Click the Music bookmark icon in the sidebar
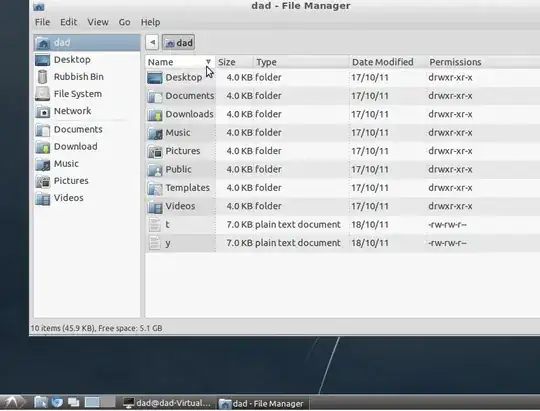The height and width of the screenshot is (411, 540). coord(43,164)
